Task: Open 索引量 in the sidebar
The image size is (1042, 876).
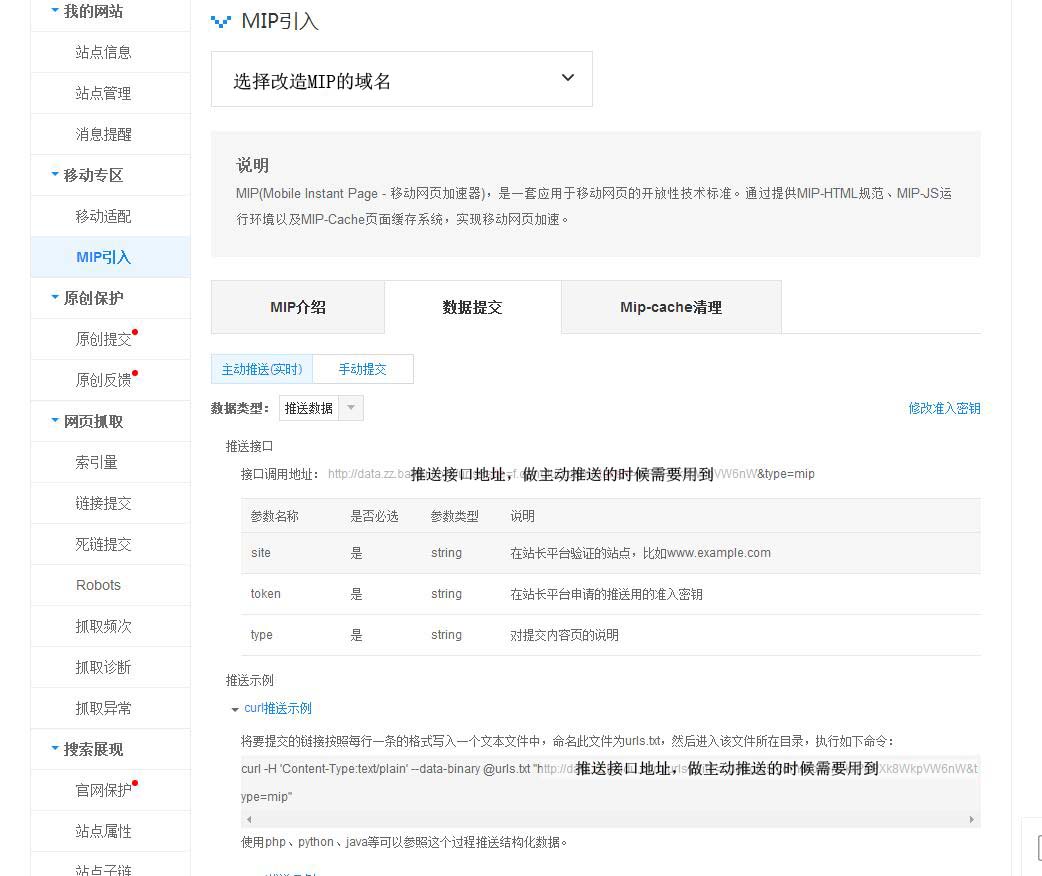Action: pyautogui.click(x=96, y=462)
